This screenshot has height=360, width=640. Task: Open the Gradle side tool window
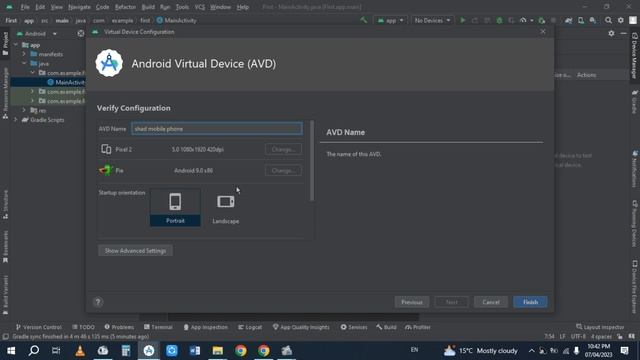coord(634,102)
